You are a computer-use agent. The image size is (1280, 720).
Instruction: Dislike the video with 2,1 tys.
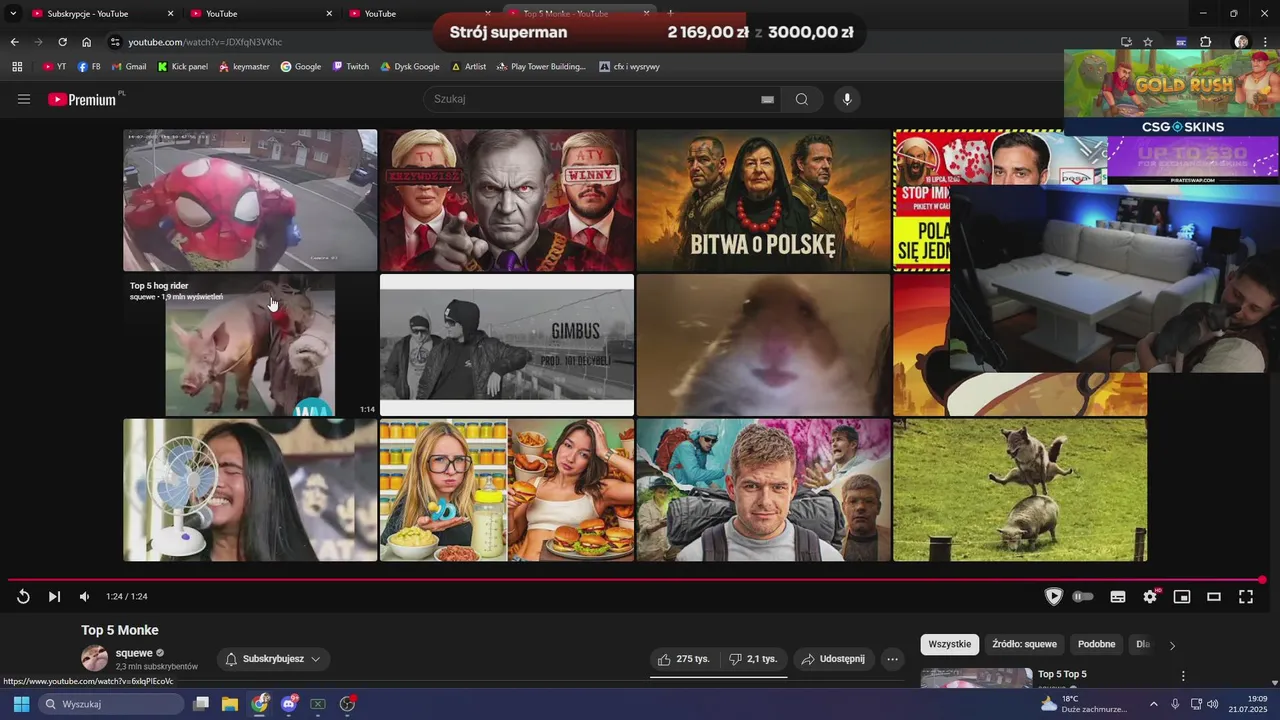tap(753, 659)
